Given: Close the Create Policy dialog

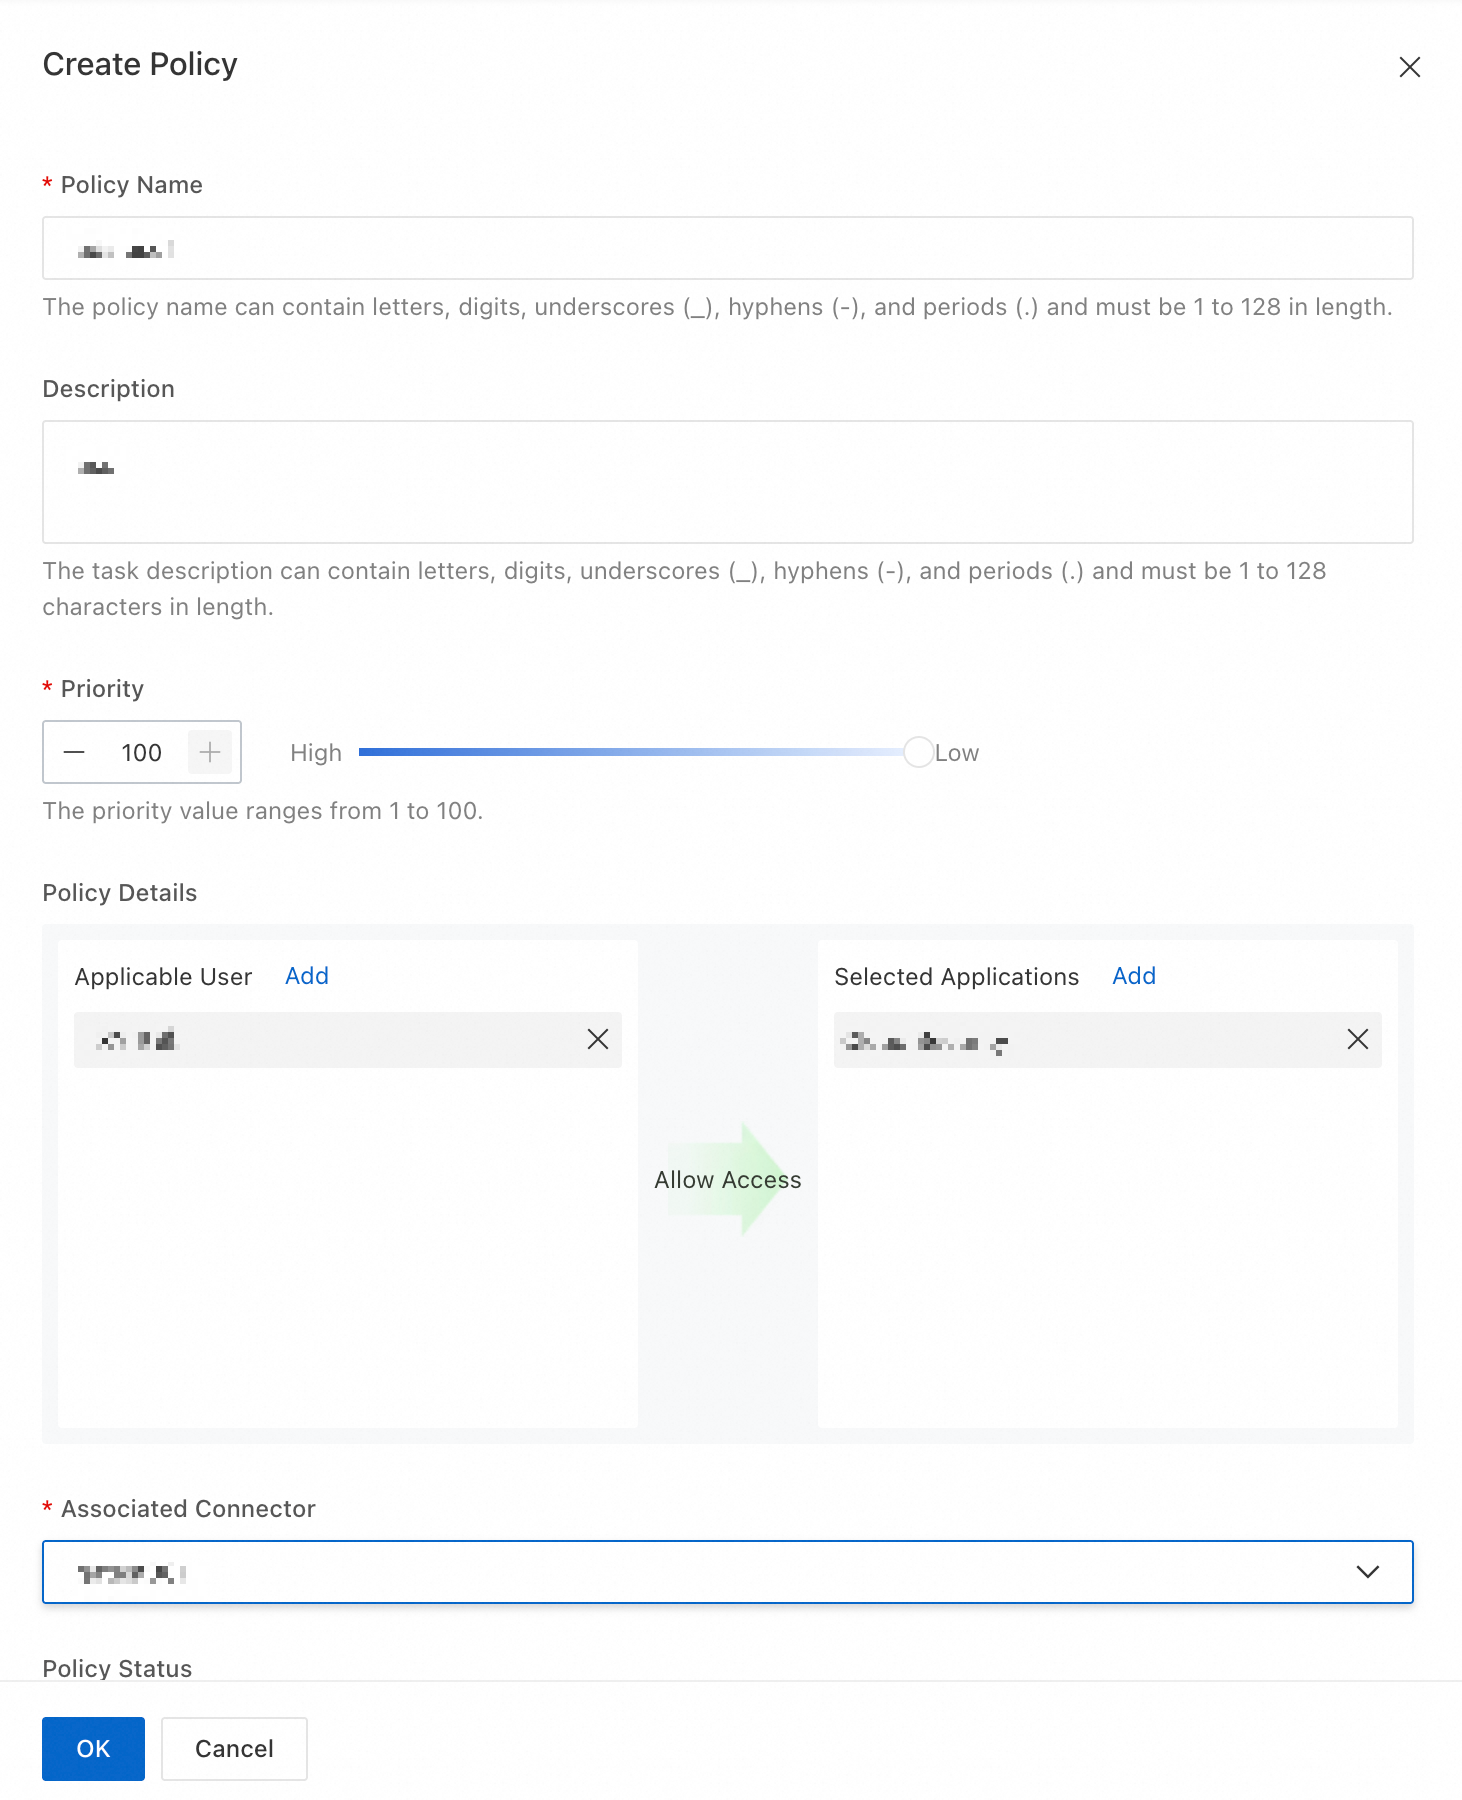Looking at the screenshot, I should [1409, 67].
